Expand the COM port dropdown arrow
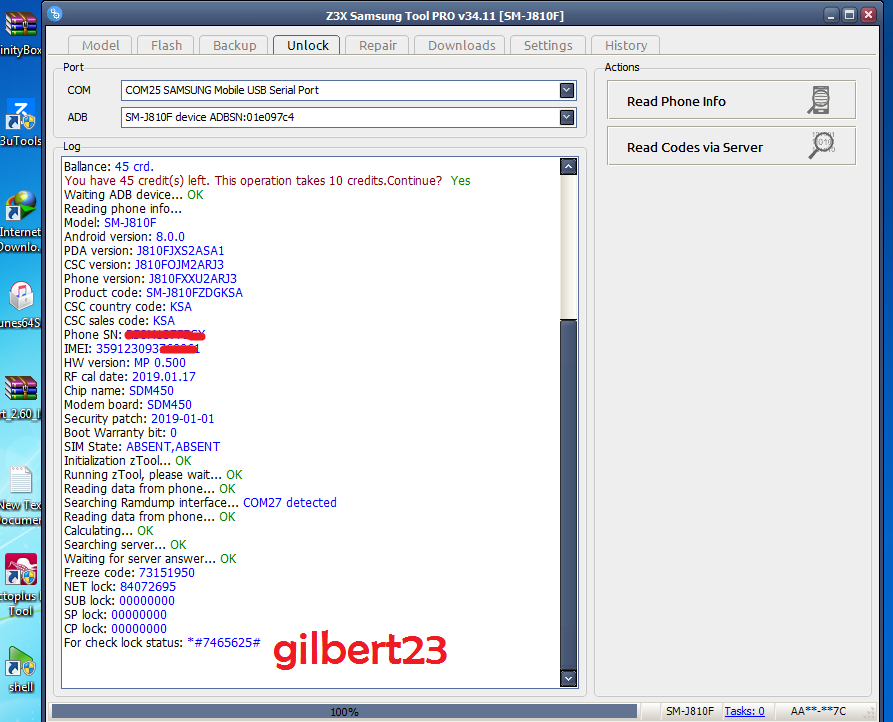Viewport: 893px width, 722px height. click(566, 90)
